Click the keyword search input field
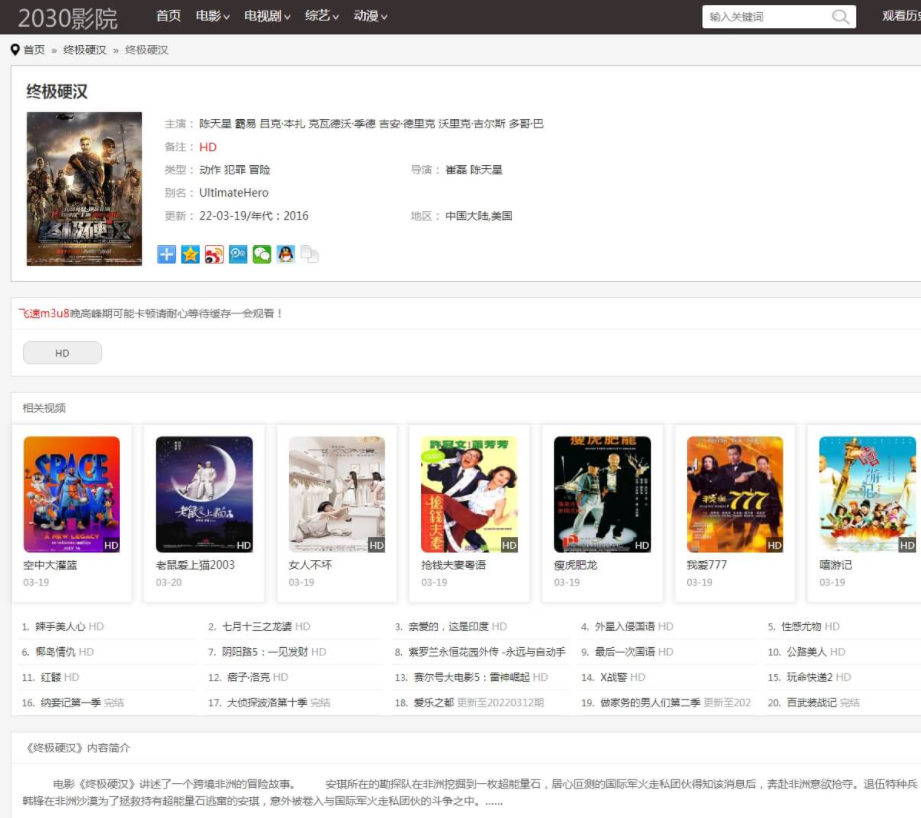The image size is (921, 818). pyautogui.click(x=767, y=16)
